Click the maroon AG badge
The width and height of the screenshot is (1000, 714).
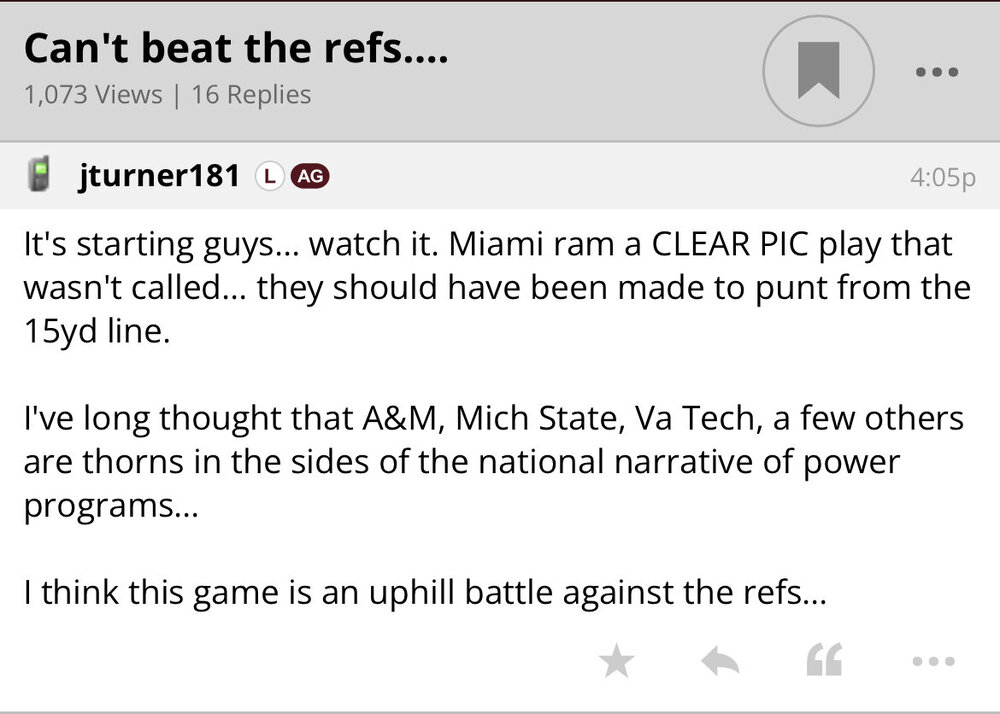point(309,176)
